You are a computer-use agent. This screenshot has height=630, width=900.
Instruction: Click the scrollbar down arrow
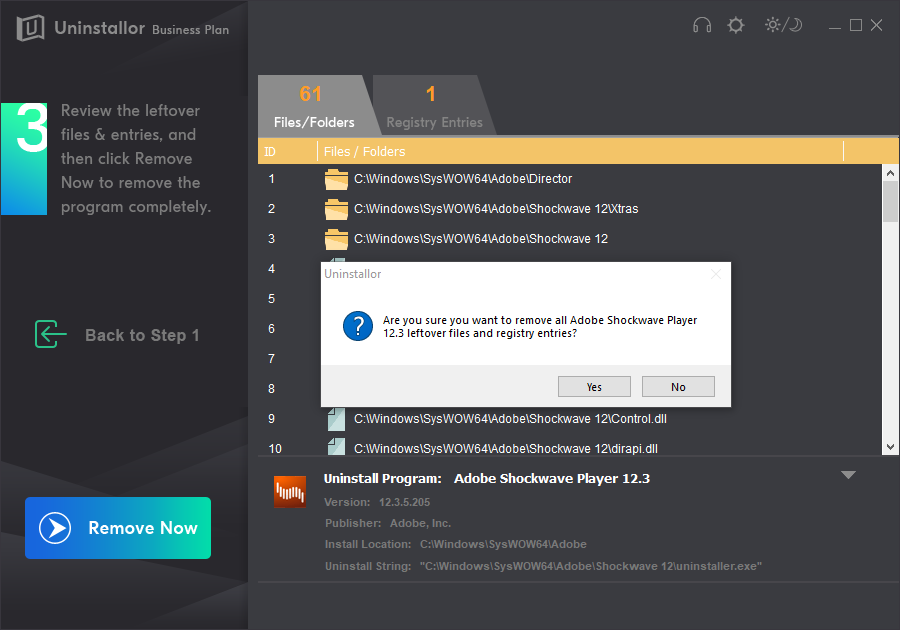(890, 447)
